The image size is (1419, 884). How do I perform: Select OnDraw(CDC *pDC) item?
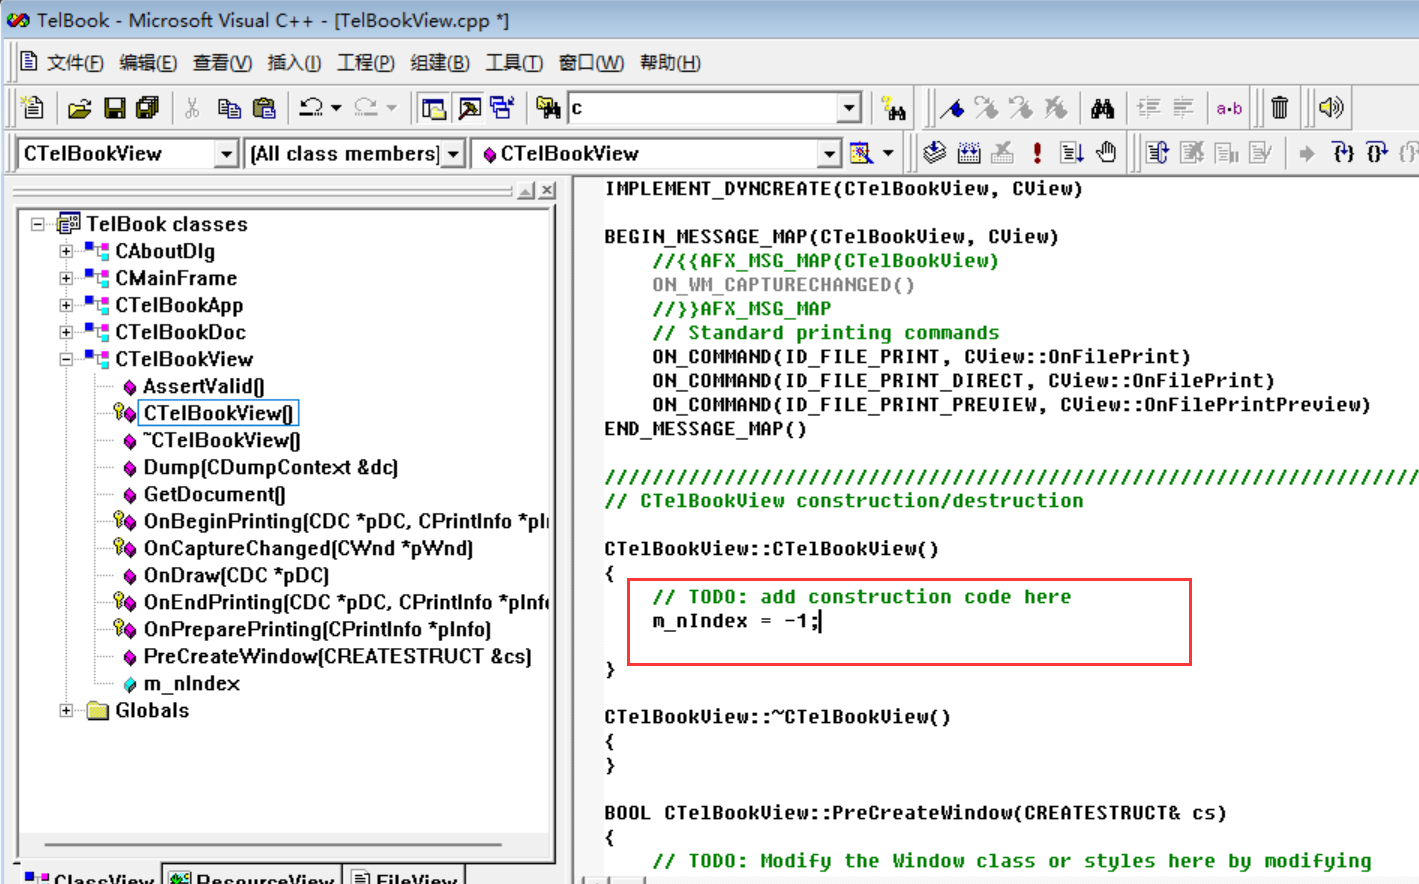pyautogui.click(x=236, y=575)
